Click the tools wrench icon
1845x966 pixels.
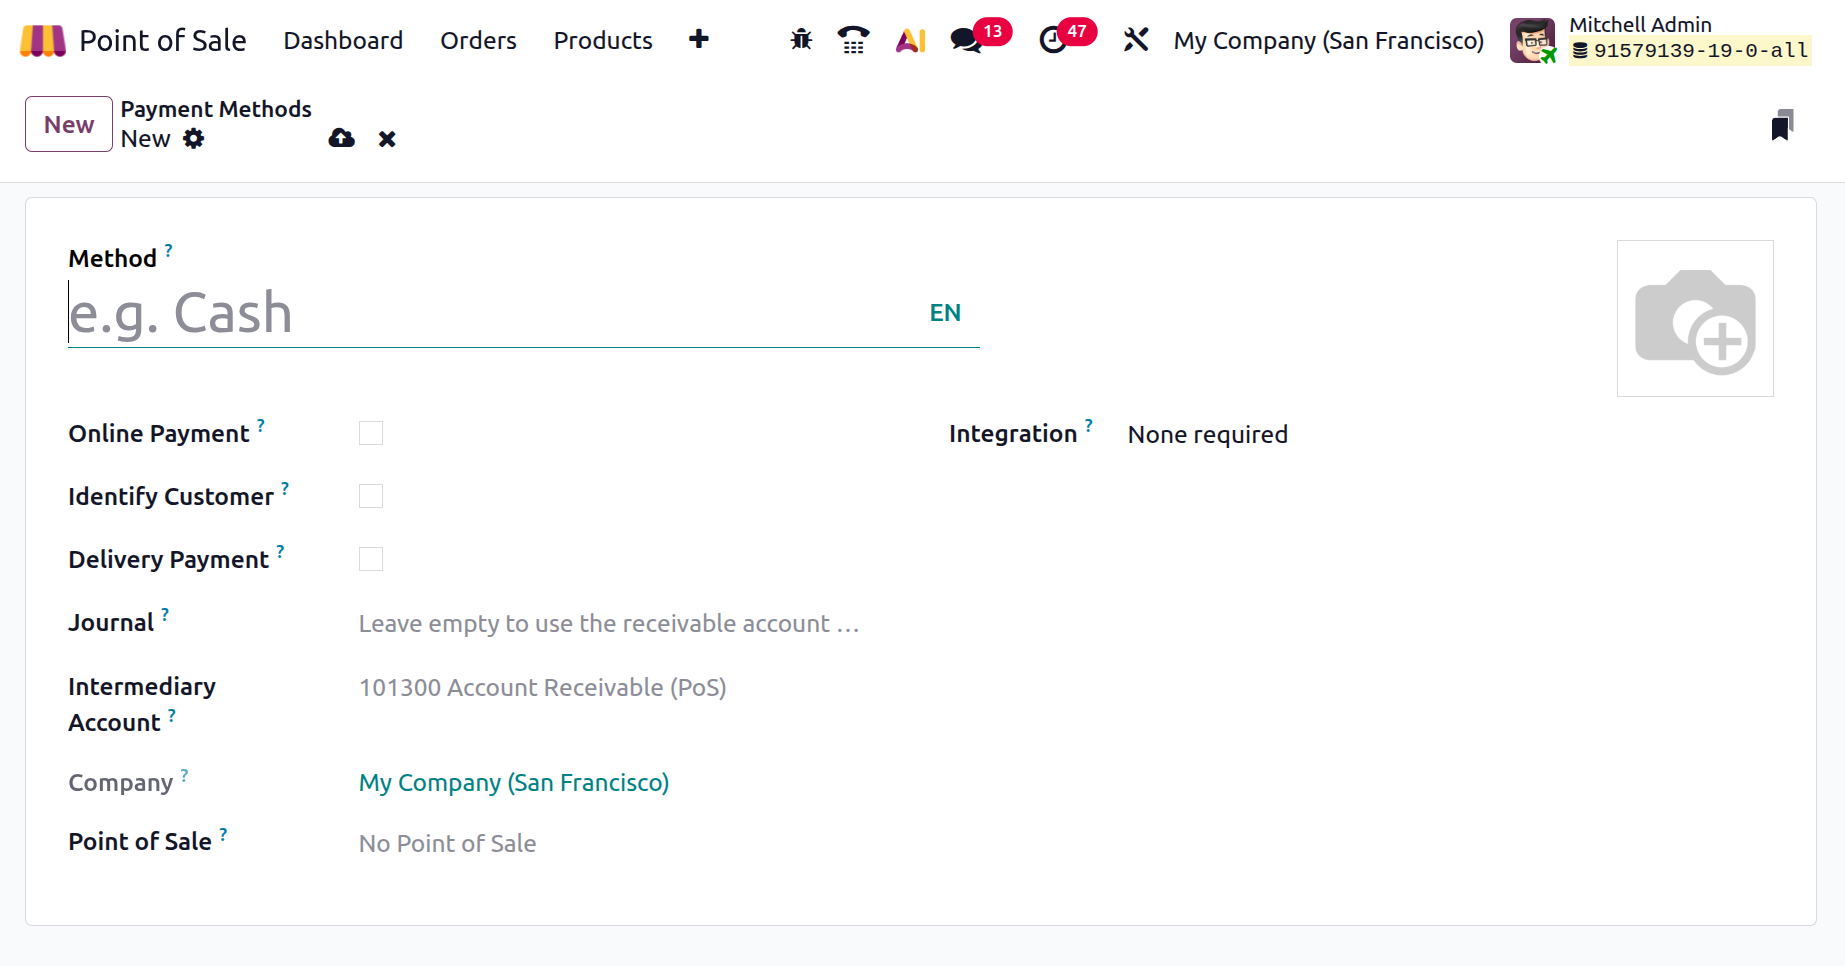(1136, 40)
